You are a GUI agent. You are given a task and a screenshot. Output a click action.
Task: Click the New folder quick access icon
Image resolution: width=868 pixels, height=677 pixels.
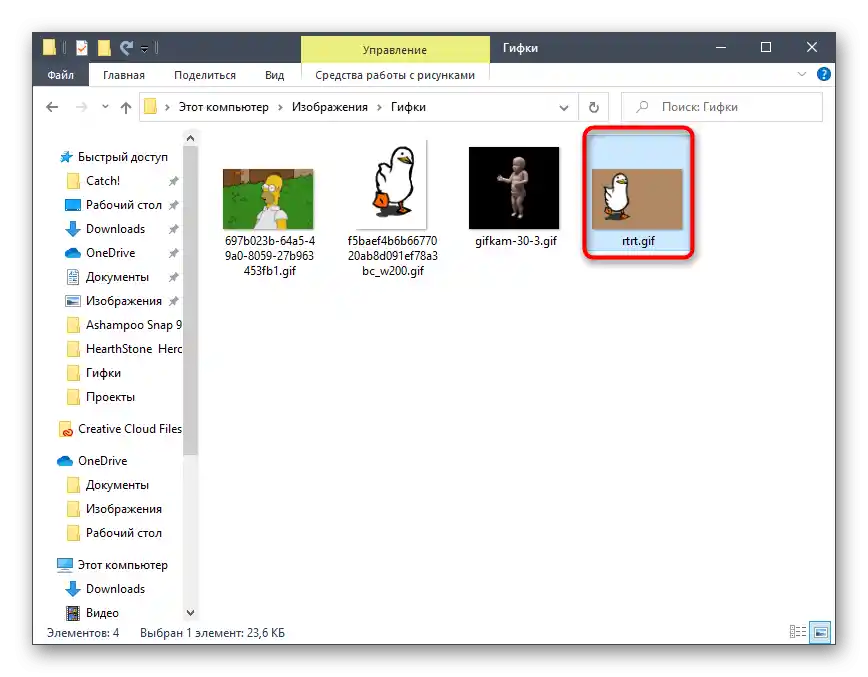tap(104, 48)
